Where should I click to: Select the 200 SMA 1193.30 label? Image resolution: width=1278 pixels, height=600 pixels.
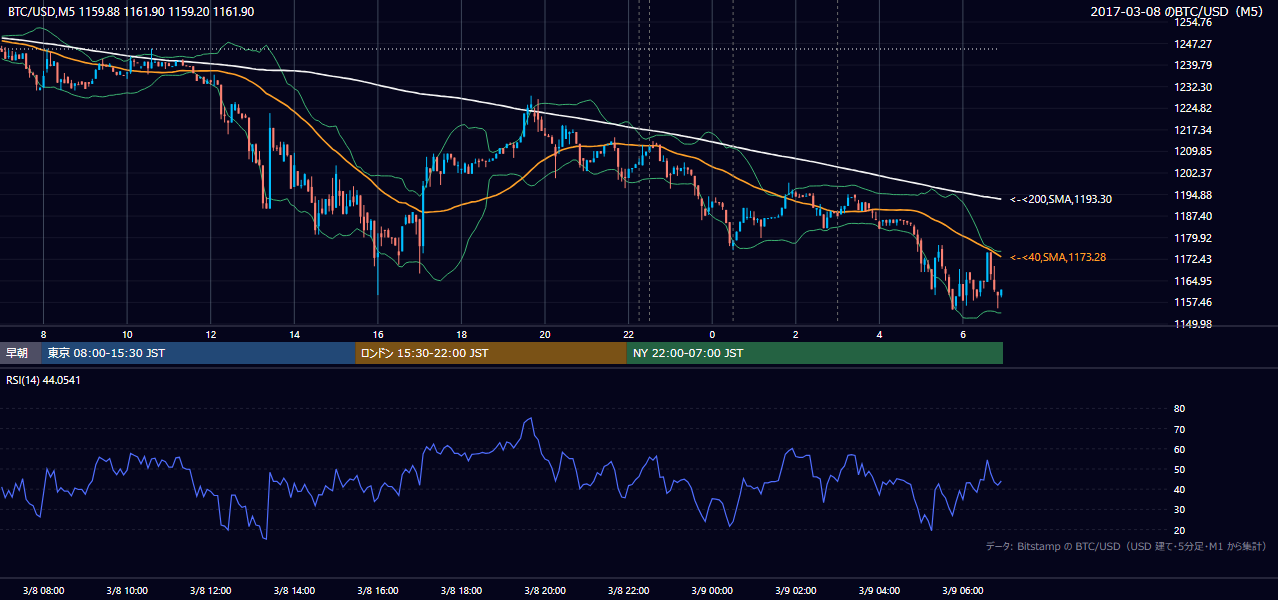(1061, 199)
